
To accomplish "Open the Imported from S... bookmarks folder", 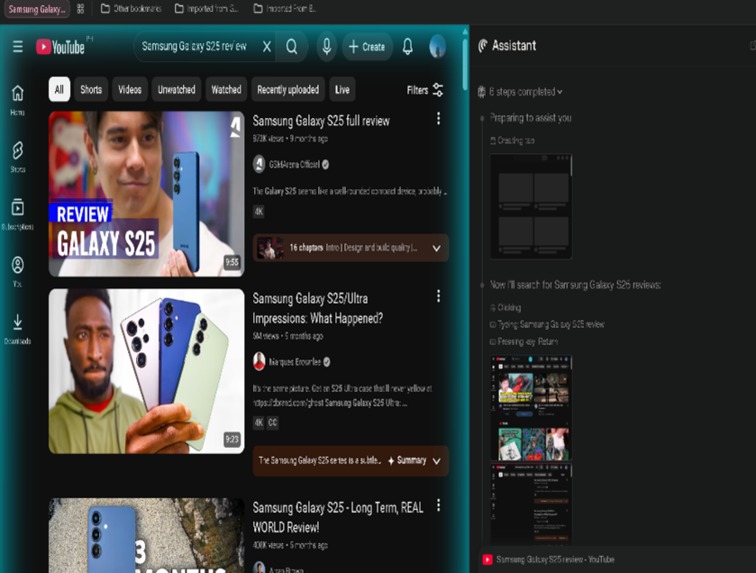I will tap(206, 9).
